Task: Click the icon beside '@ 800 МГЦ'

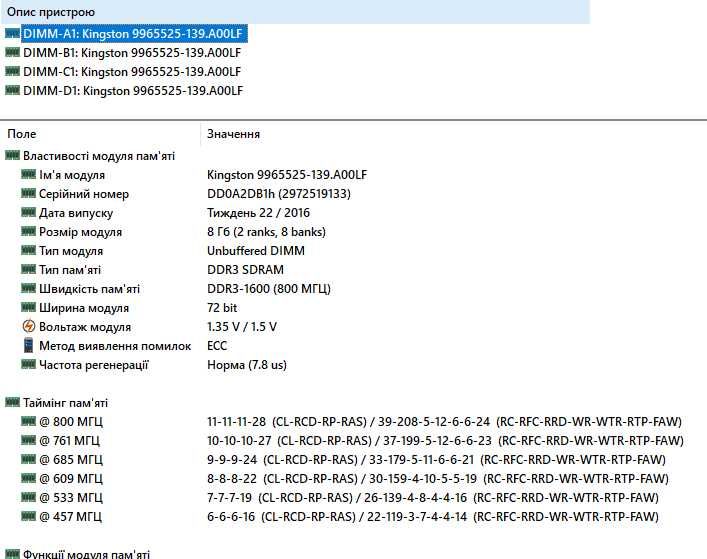Action: point(28,422)
